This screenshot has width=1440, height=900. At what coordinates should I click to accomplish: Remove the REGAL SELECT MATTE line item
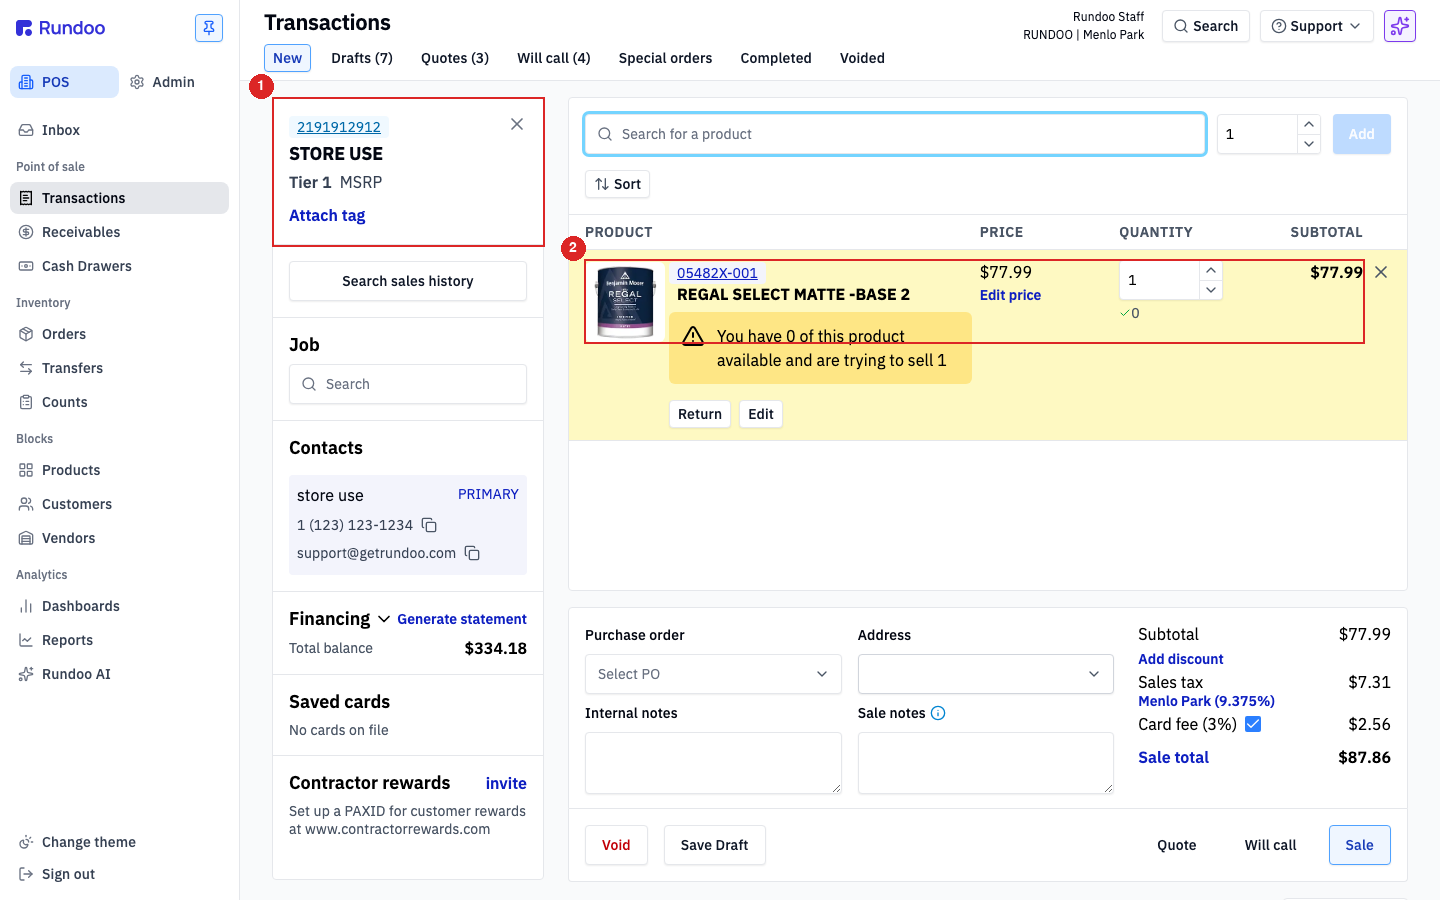coord(1381,272)
